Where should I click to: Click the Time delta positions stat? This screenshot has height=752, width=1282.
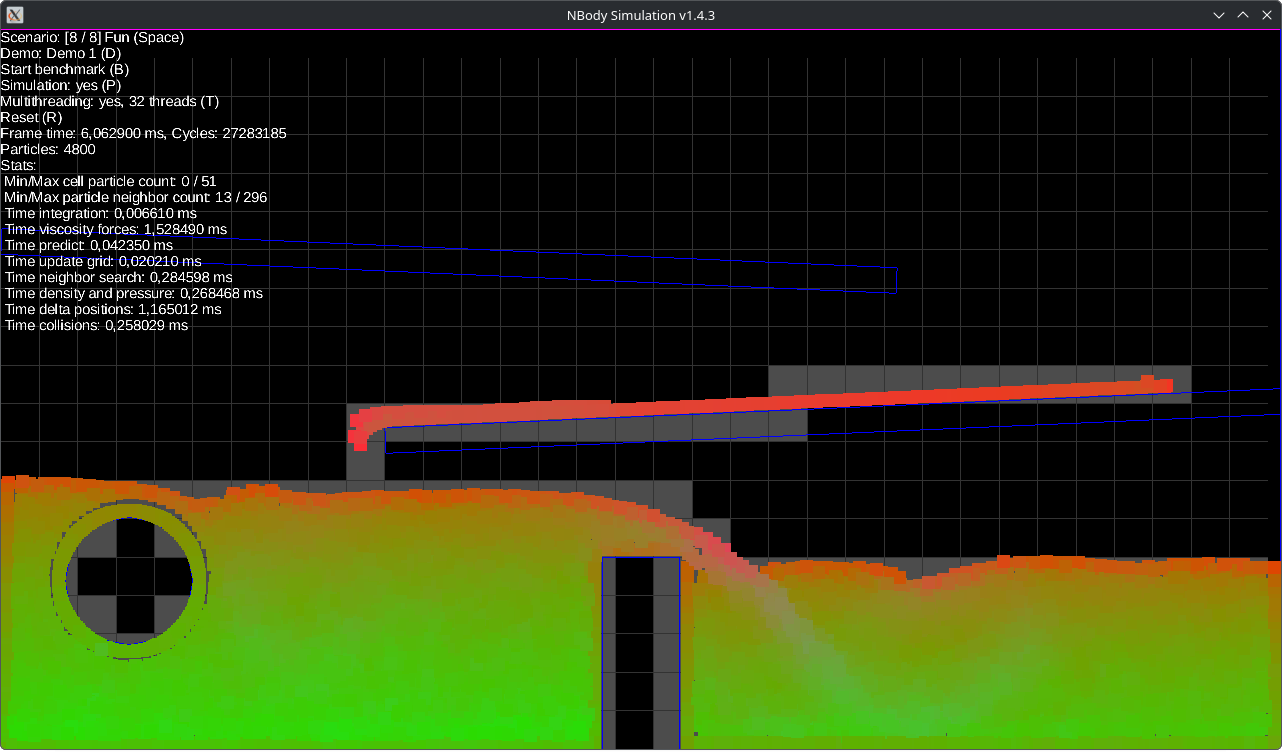coord(113,310)
